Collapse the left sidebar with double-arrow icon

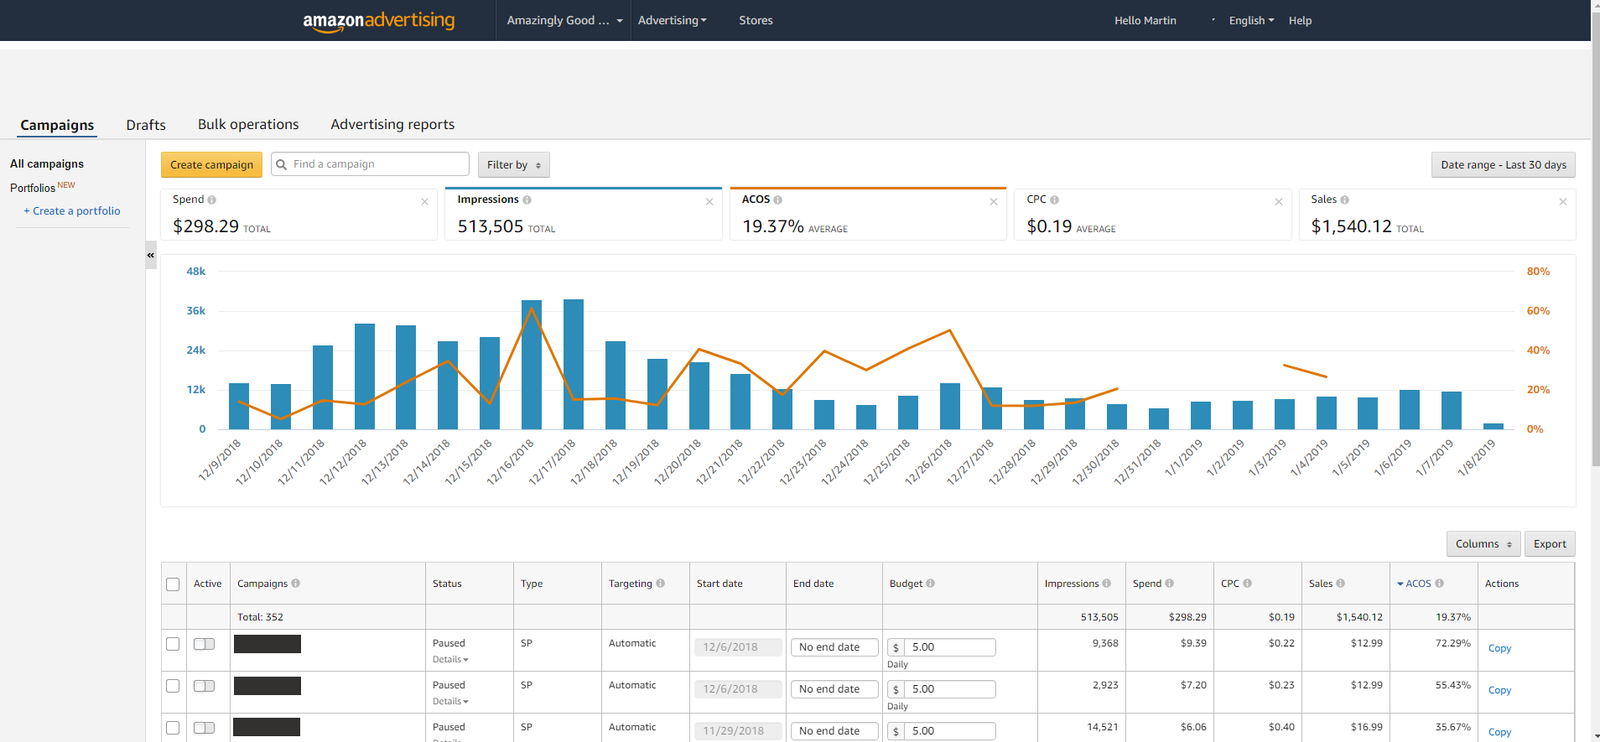coord(151,255)
